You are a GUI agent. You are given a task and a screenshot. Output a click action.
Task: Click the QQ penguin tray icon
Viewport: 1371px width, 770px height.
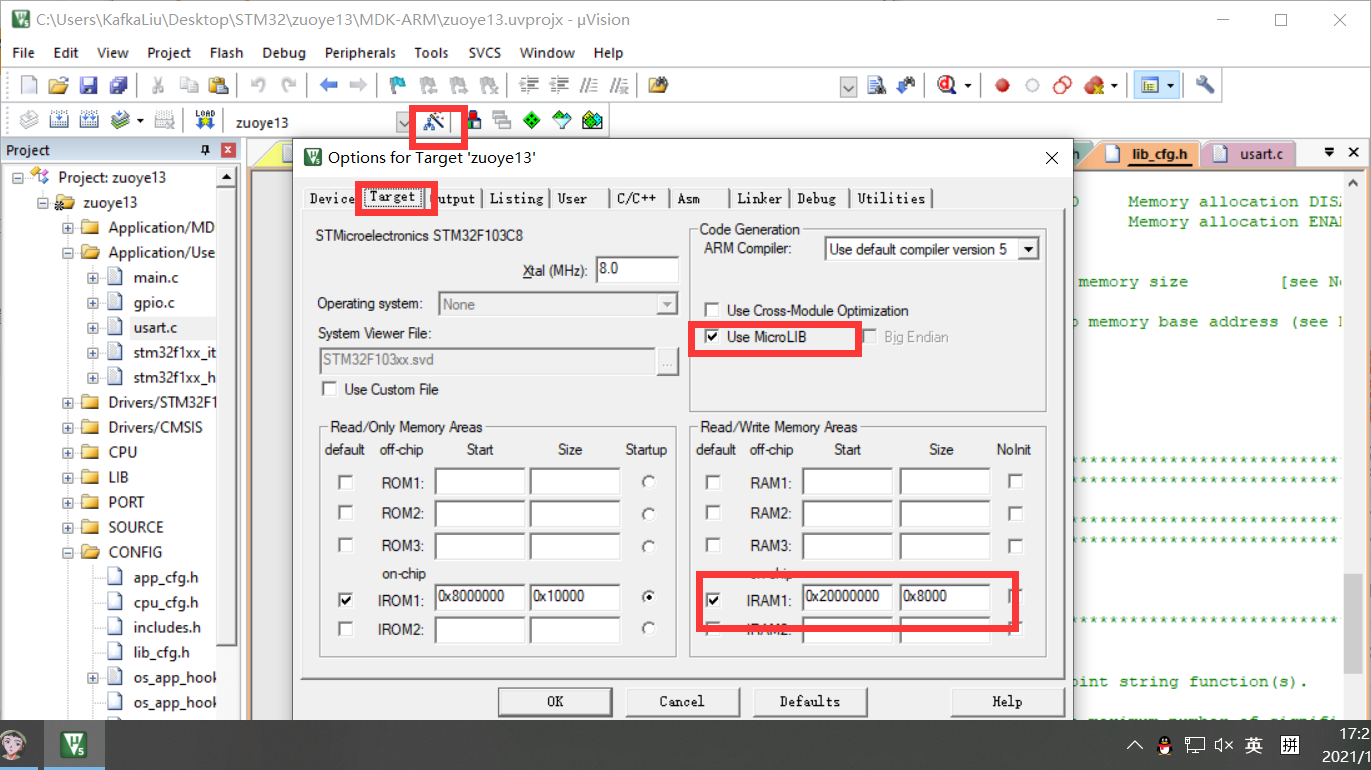(x=1164, y=745)
